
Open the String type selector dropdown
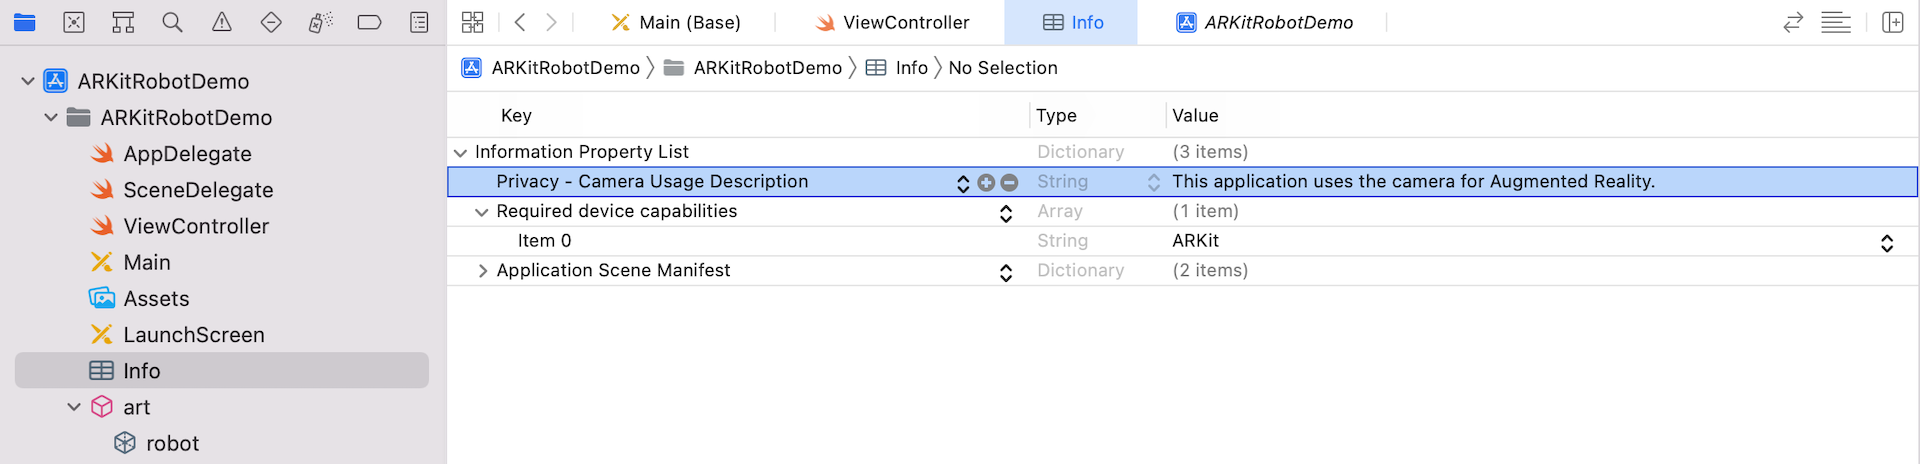coord(1153,182)
